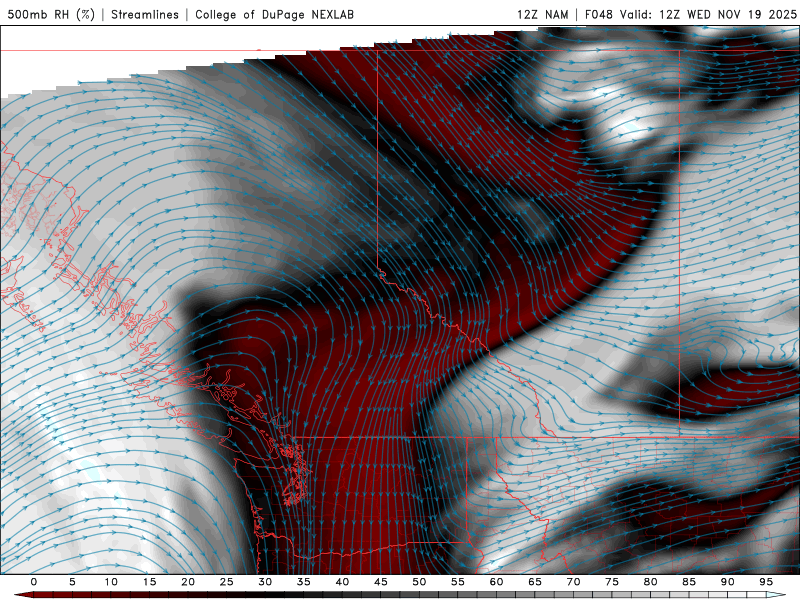Click the 'College of DuPage NEXLAB' text
Viewport: 800px width, 600px height.
point(274,14)
